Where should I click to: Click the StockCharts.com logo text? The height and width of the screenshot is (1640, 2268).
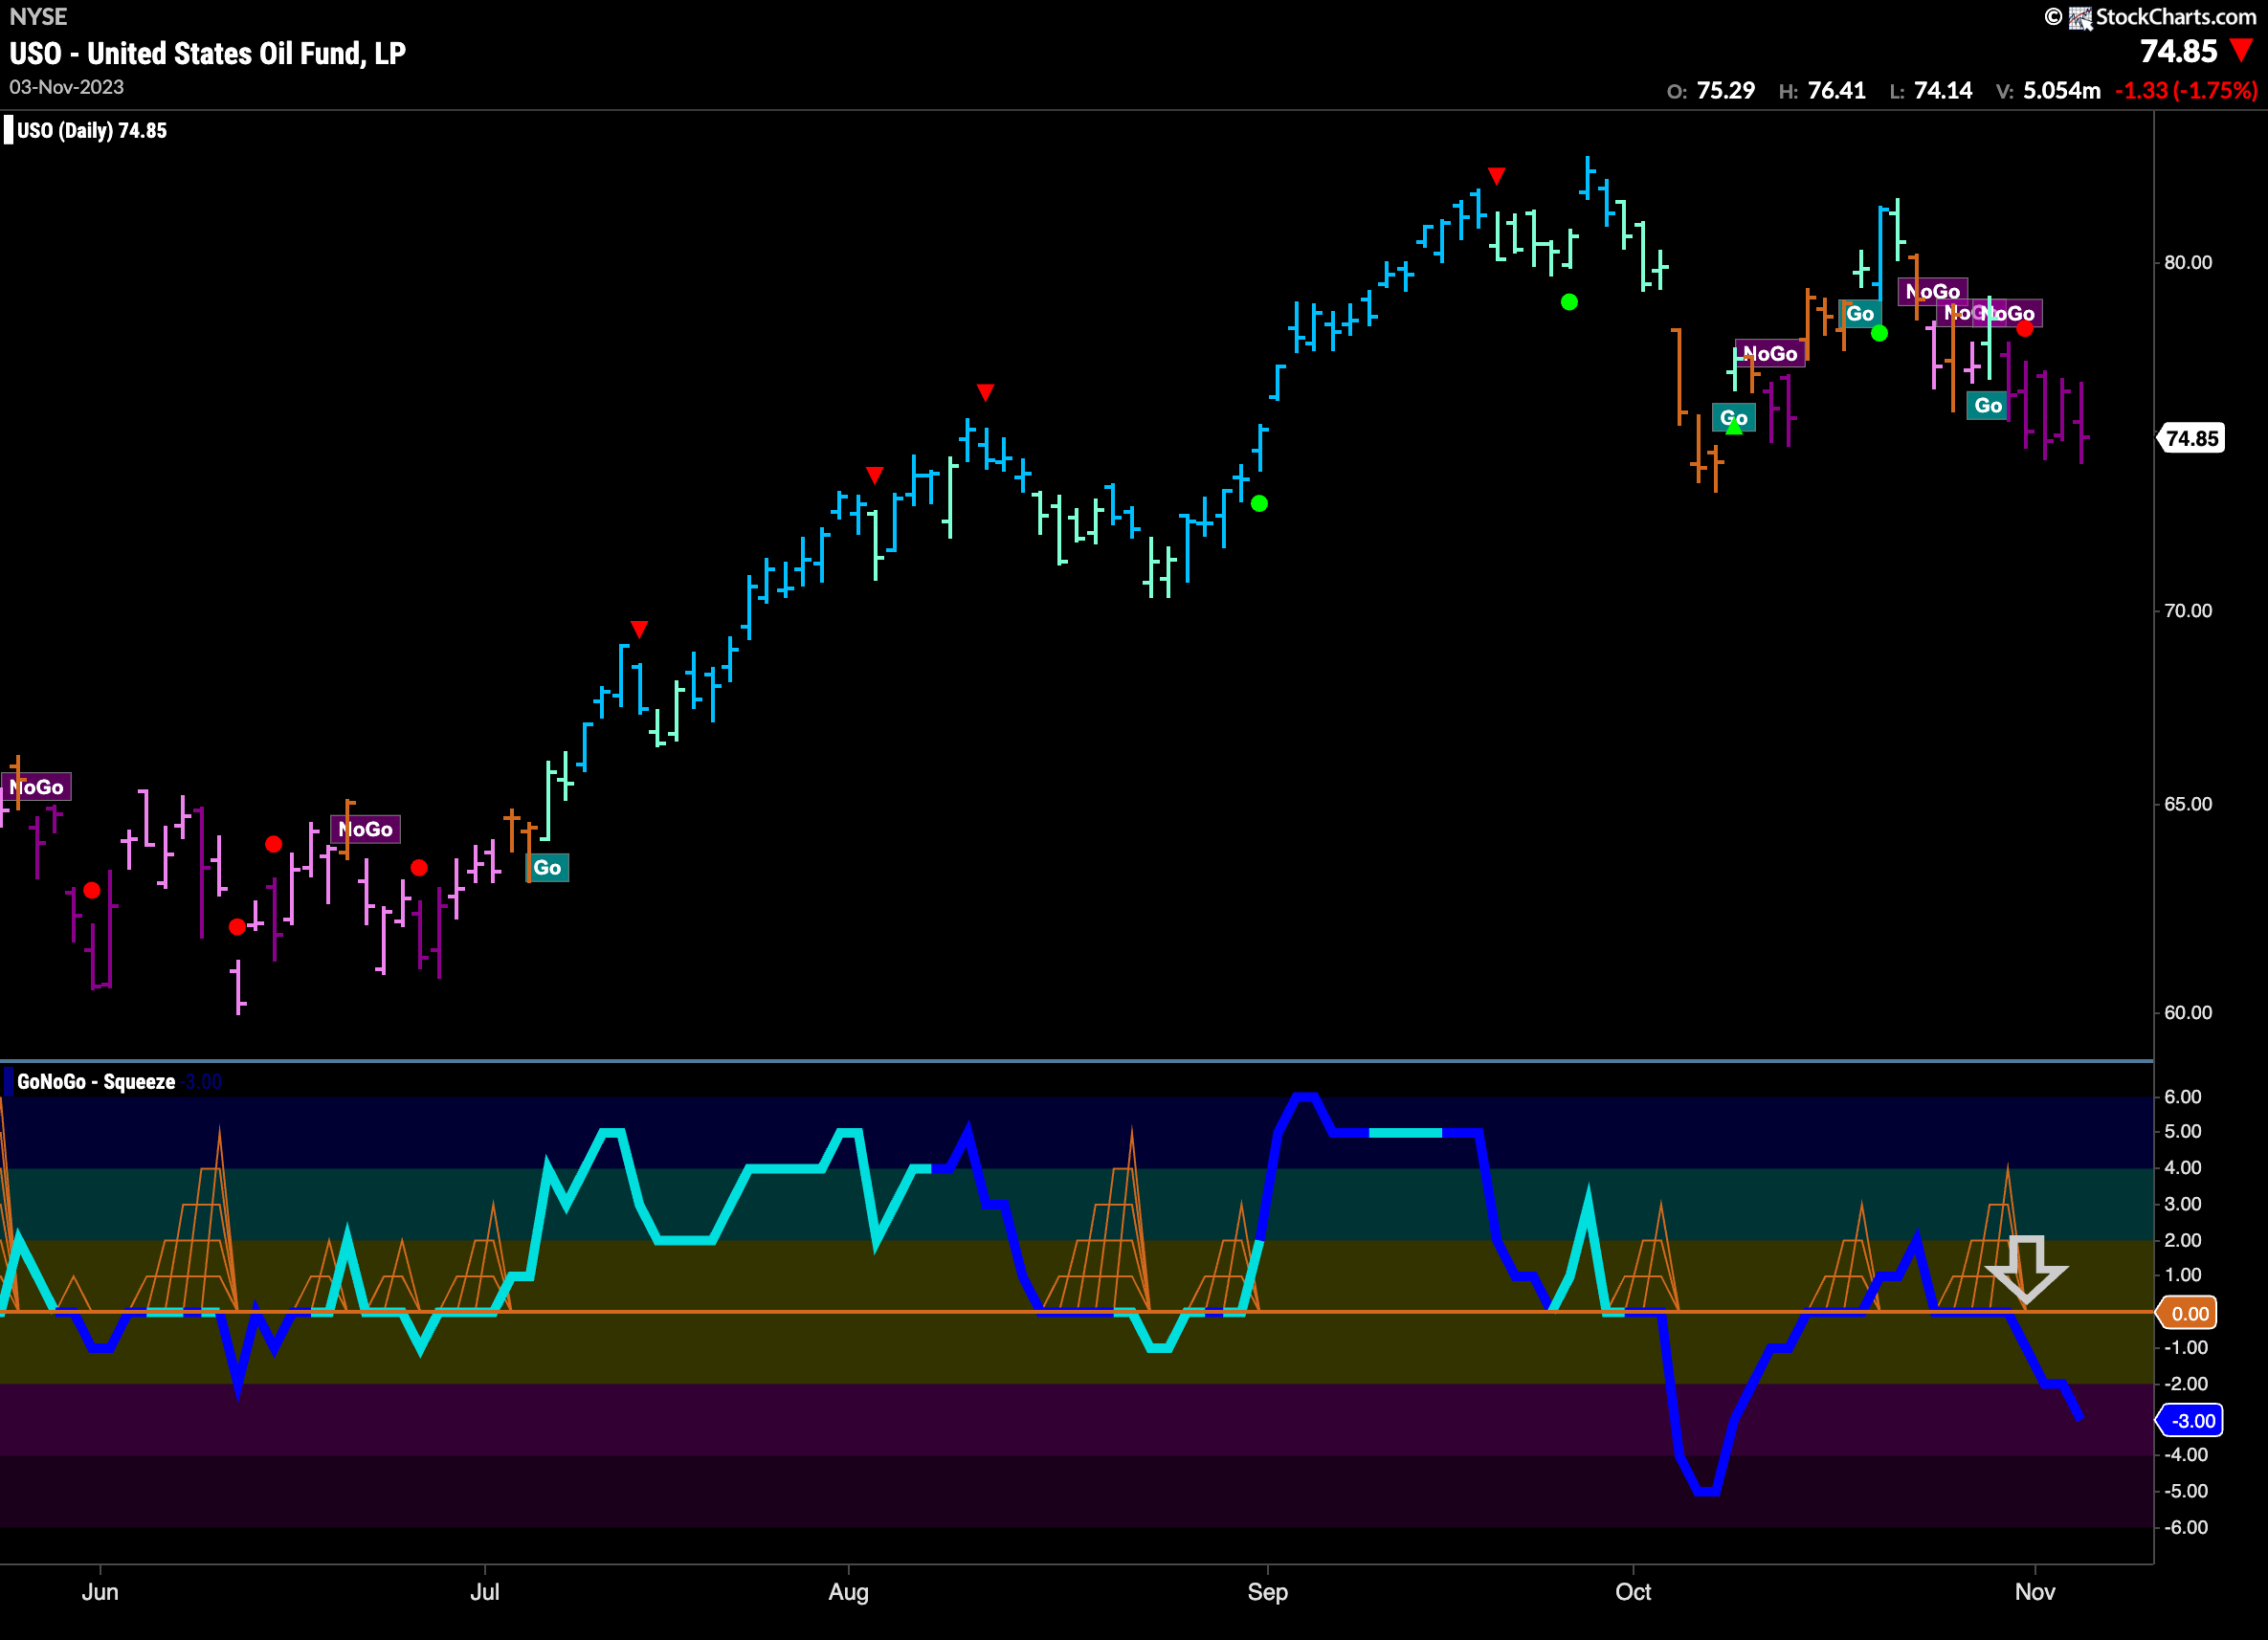(x=2176, y=16)
